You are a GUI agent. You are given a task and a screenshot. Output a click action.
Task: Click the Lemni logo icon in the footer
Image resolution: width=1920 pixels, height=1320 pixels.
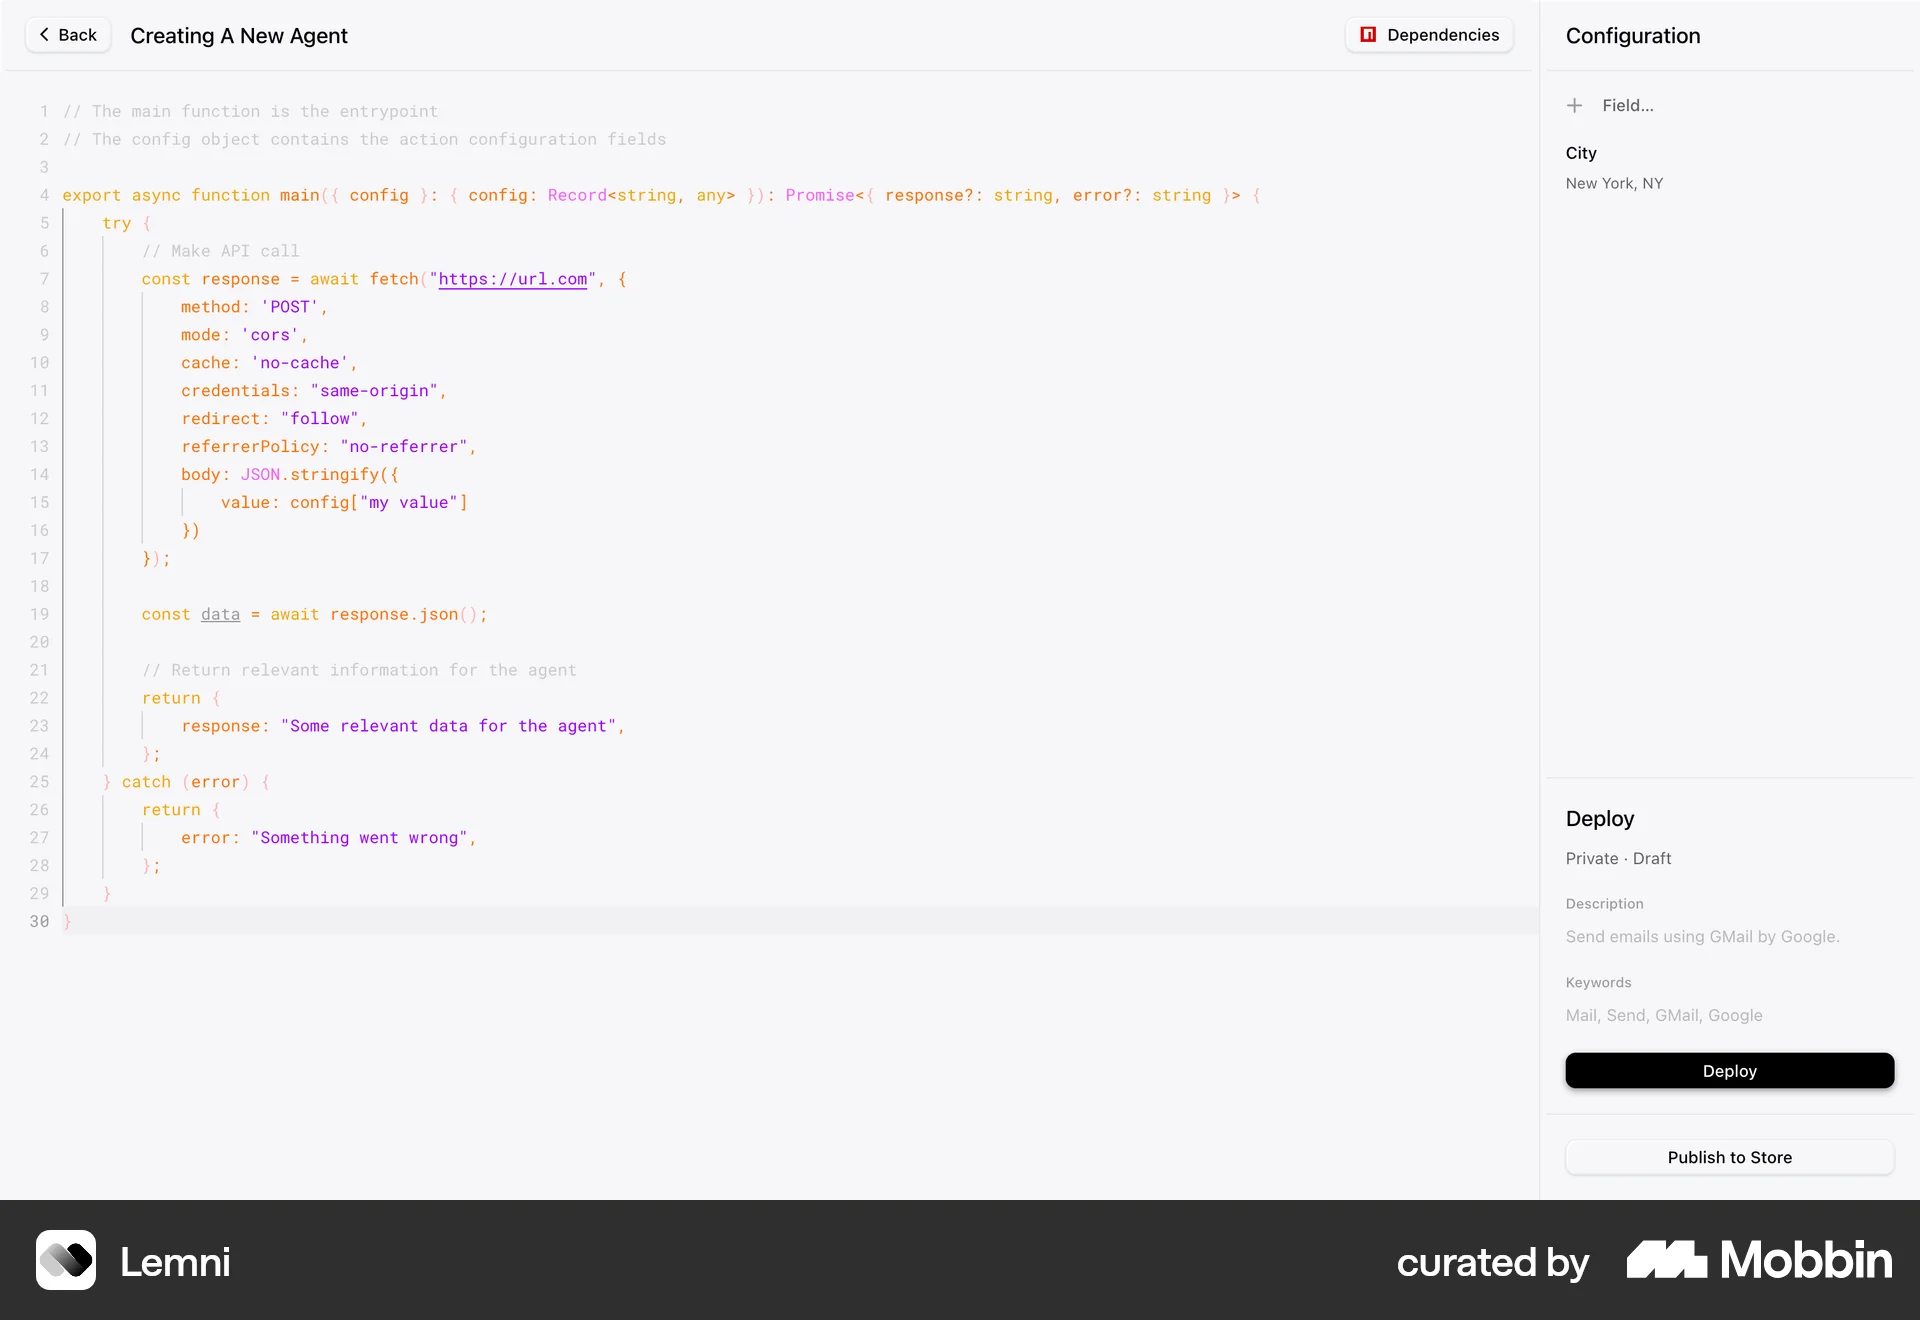[x=66, y=1261]
